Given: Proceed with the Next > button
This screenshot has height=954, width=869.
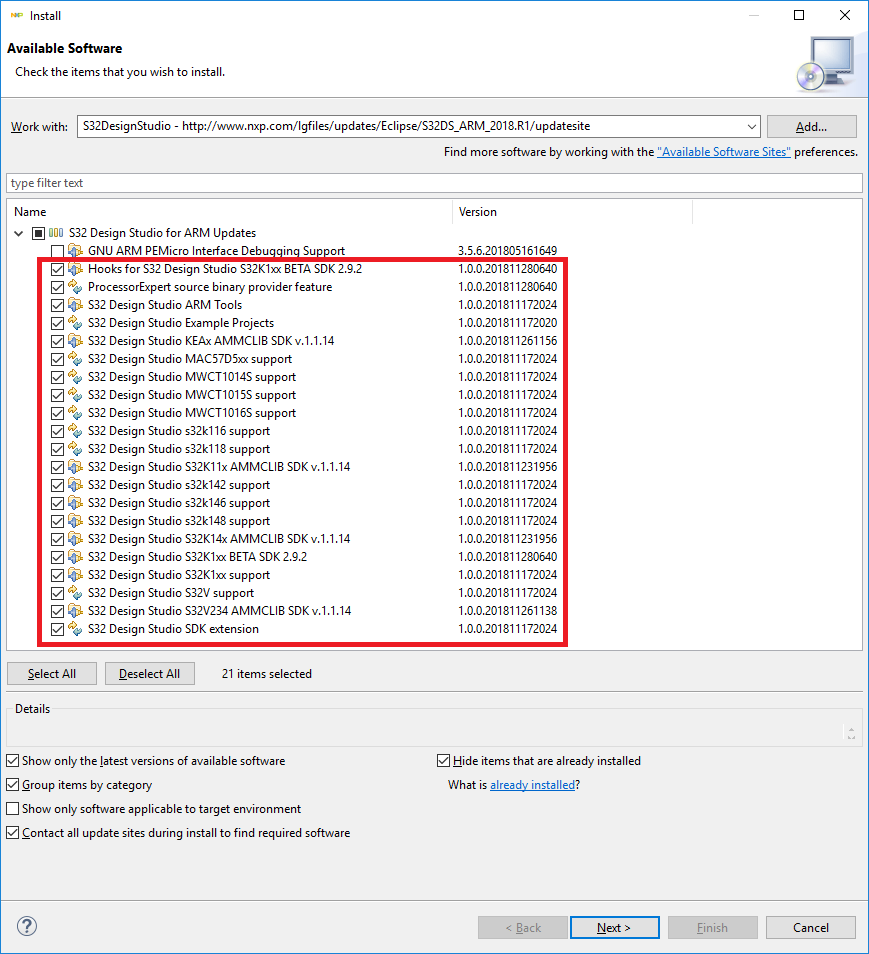Looking at the screenshot, I should (615, 927).
